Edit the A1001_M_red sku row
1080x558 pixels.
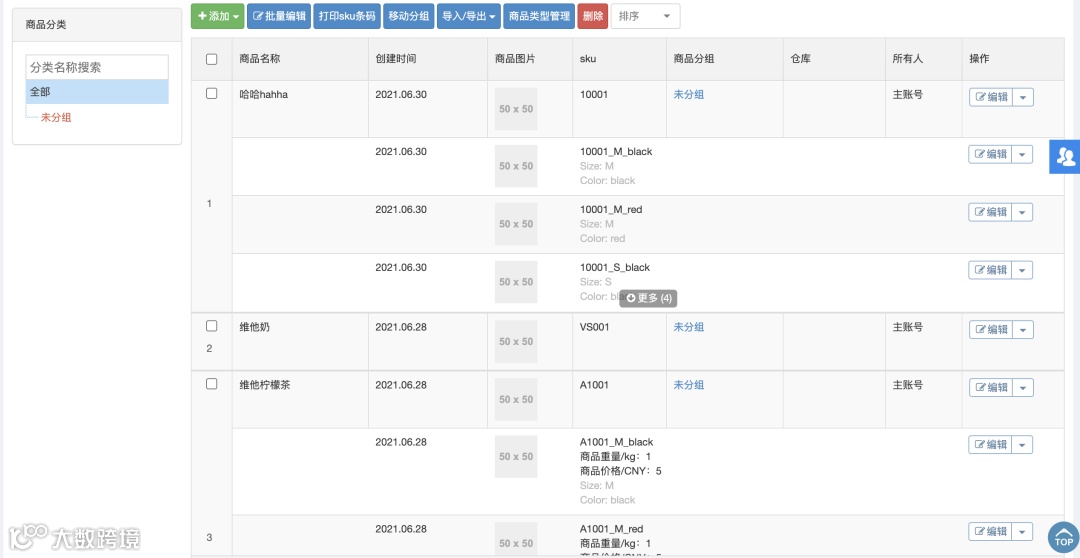990,532
